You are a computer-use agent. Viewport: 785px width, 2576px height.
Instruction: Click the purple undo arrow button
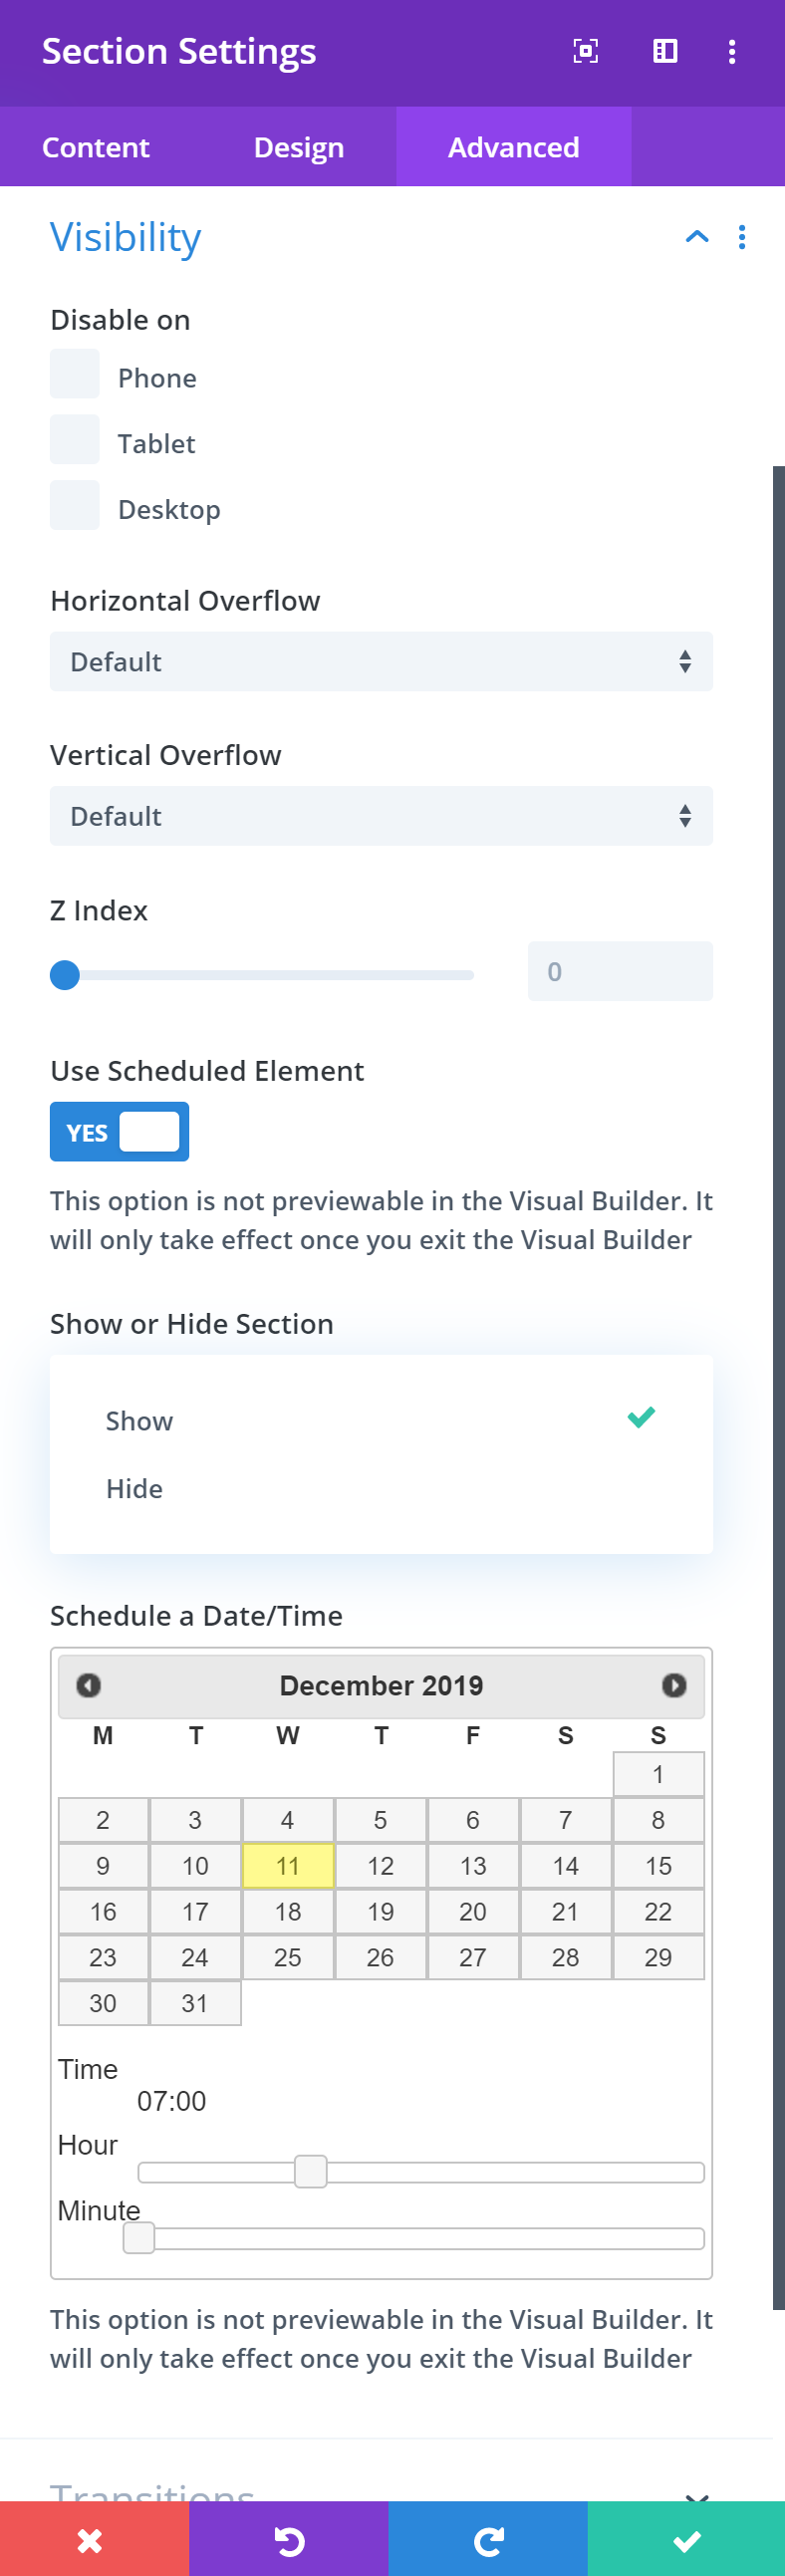[289, 2541]
